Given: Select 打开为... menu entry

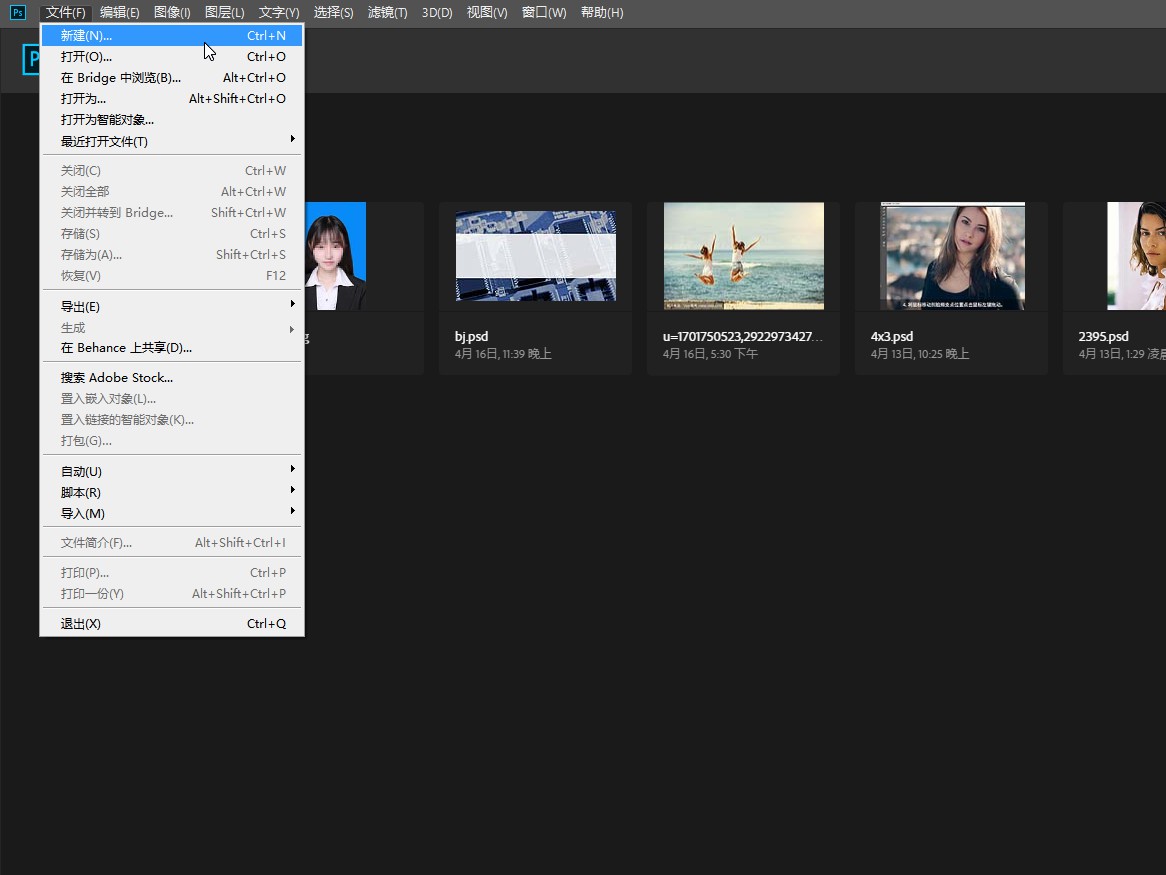Looking at the screenshot, I should click(x=172, y=98).
